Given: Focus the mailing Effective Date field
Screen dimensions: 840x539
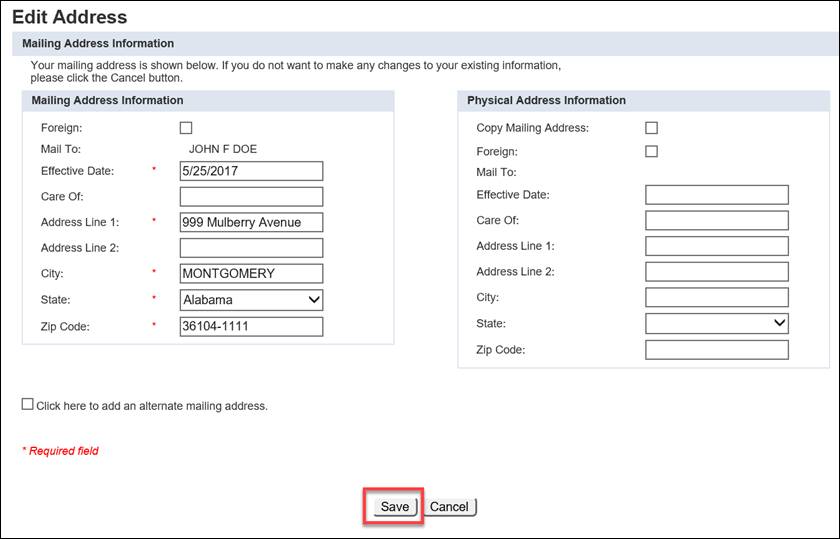Looking at the screenshot, I should (251, 171).
